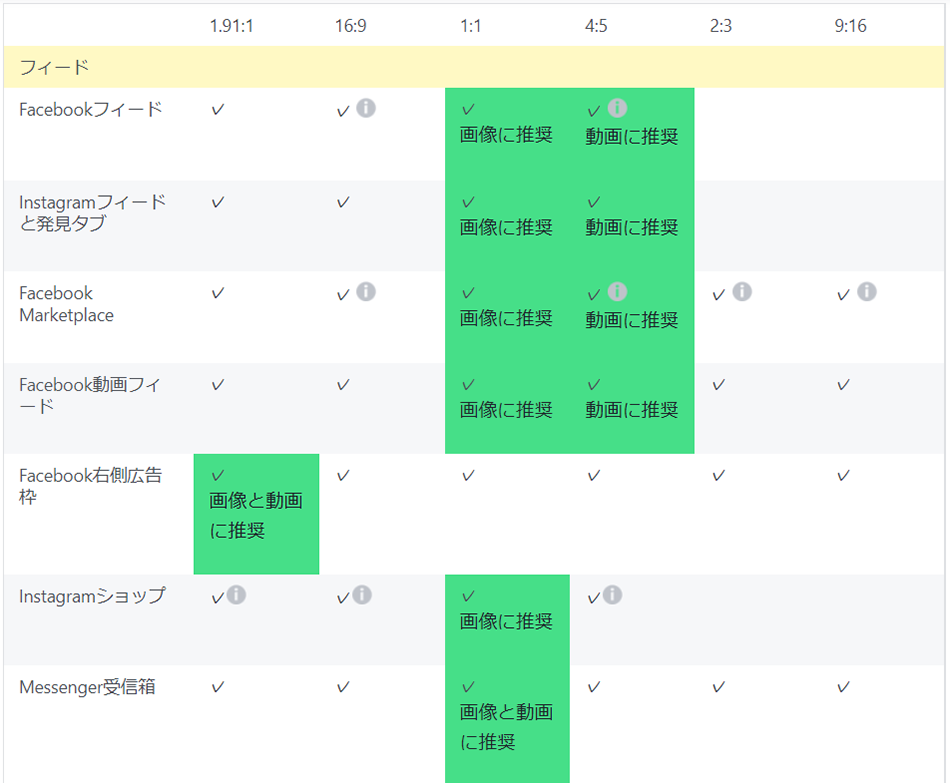Click Messenger受信箱 checkmark under 2:3
The width and height of the screenshot is (950, 783).
click(x=719, y=687)
